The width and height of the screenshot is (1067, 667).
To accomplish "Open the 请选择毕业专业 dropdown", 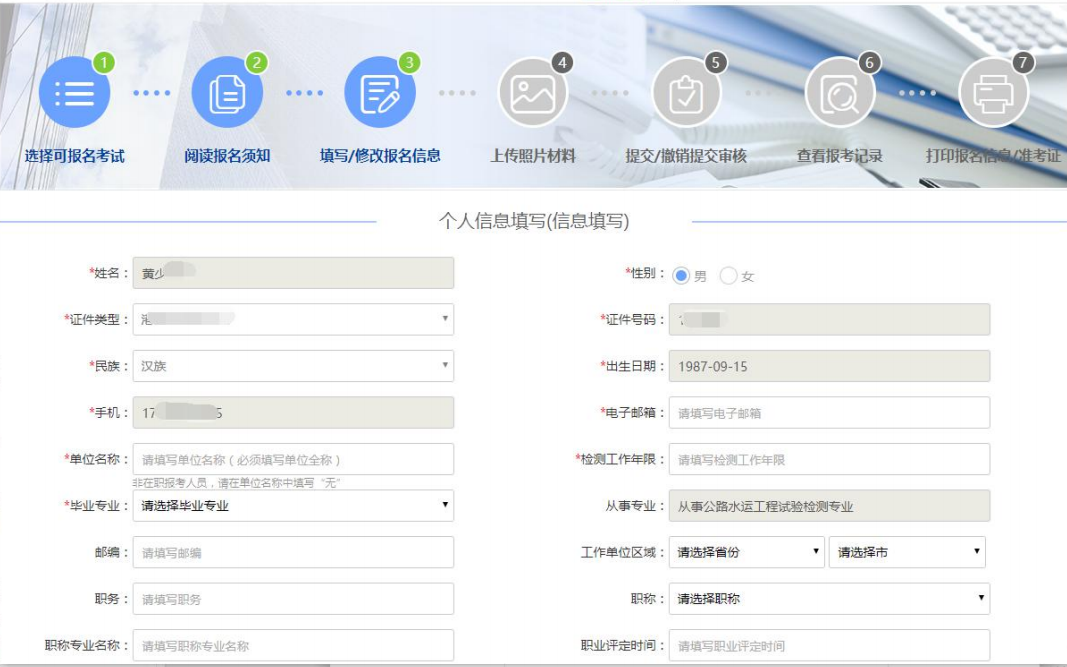I will point(293,506).
